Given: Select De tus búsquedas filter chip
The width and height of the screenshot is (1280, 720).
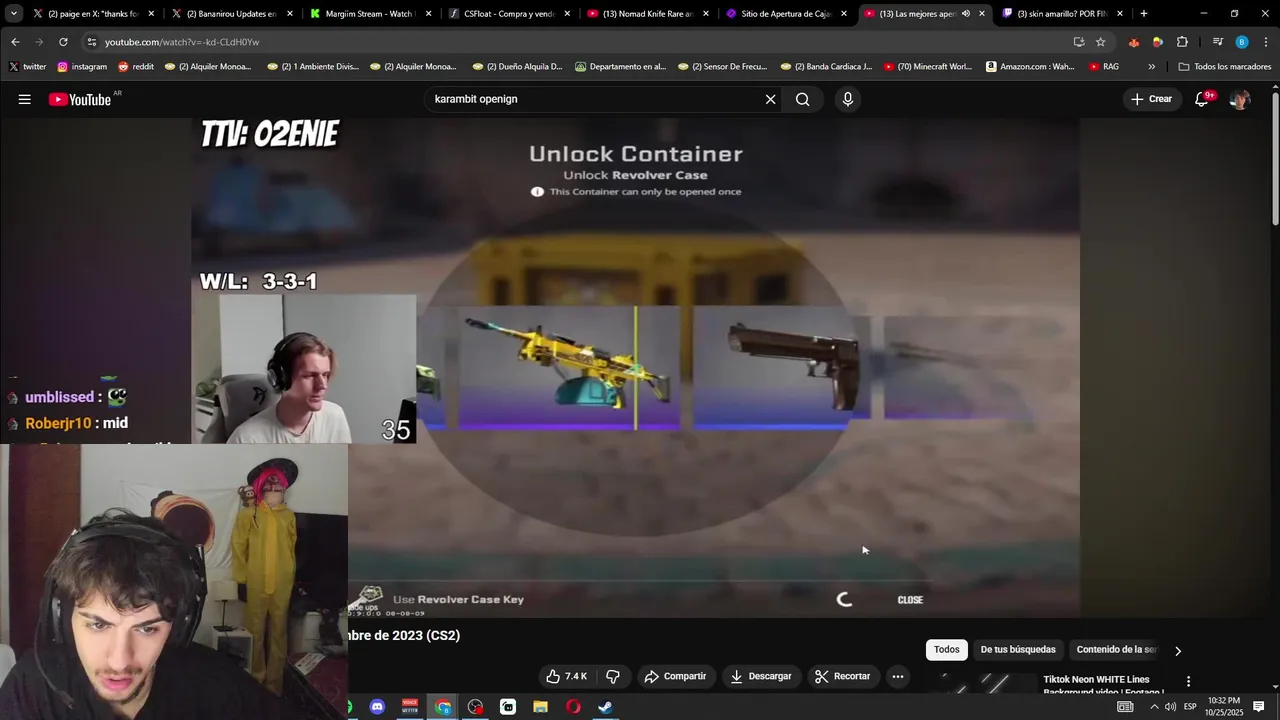Looking at the screenshot, I should pos(1018,650).
